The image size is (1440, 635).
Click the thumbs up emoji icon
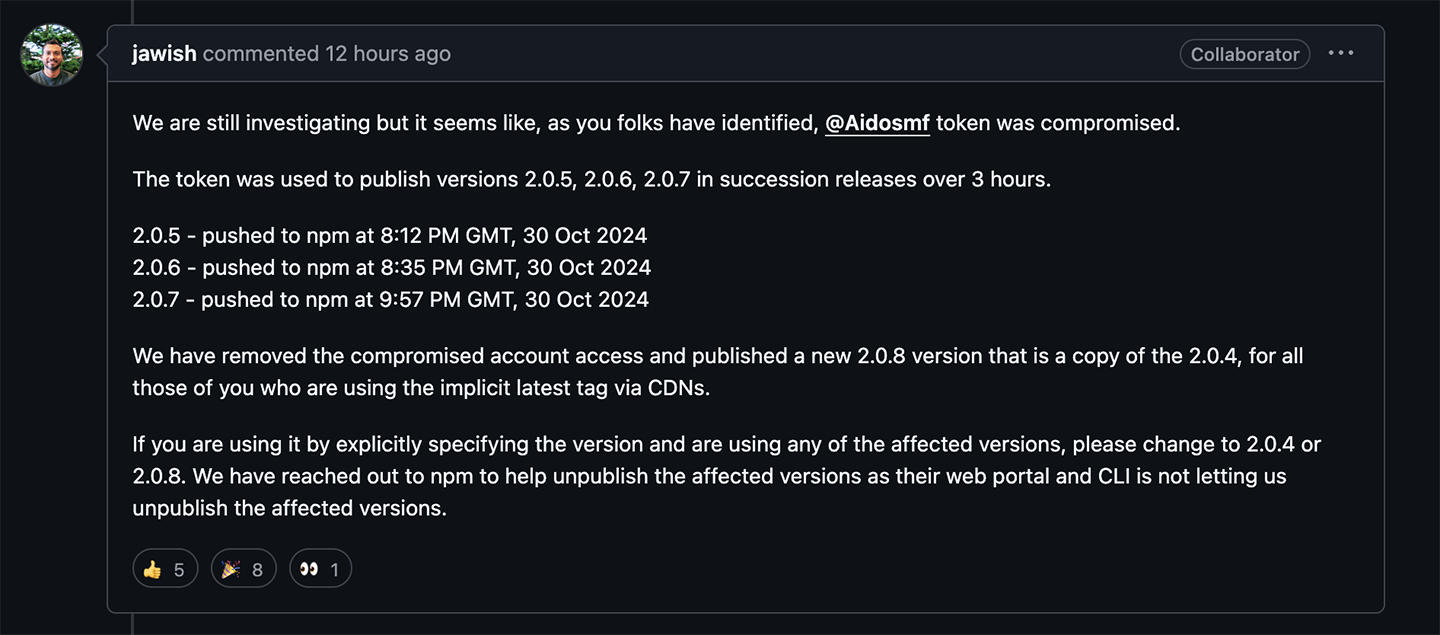152,569
